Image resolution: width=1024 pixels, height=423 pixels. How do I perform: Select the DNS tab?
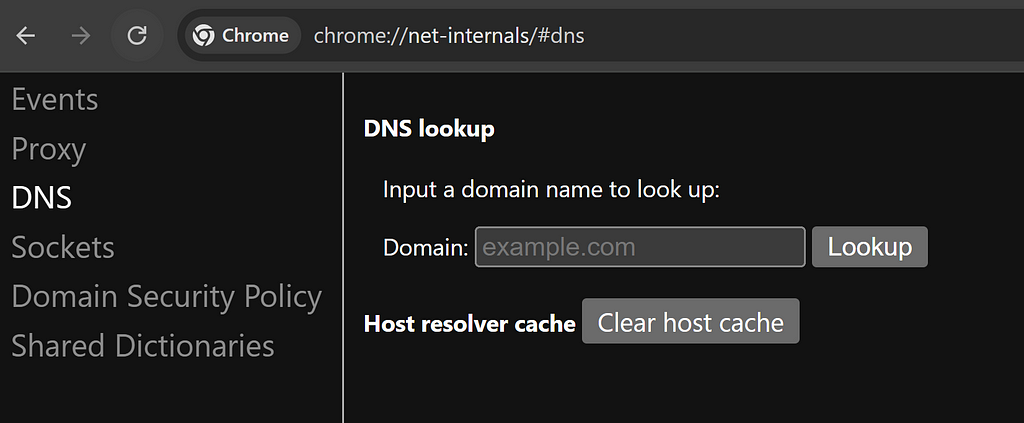41,198
